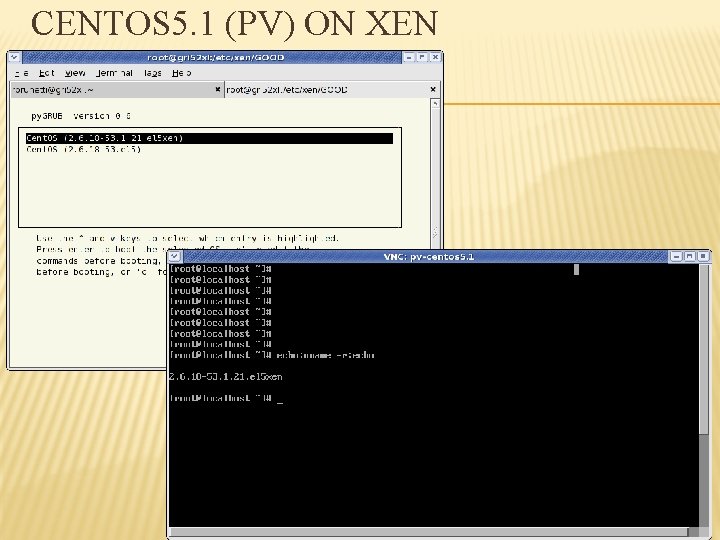Open the Tabs menu
This screenshot has height=540, width=720.
pos(152,73)
